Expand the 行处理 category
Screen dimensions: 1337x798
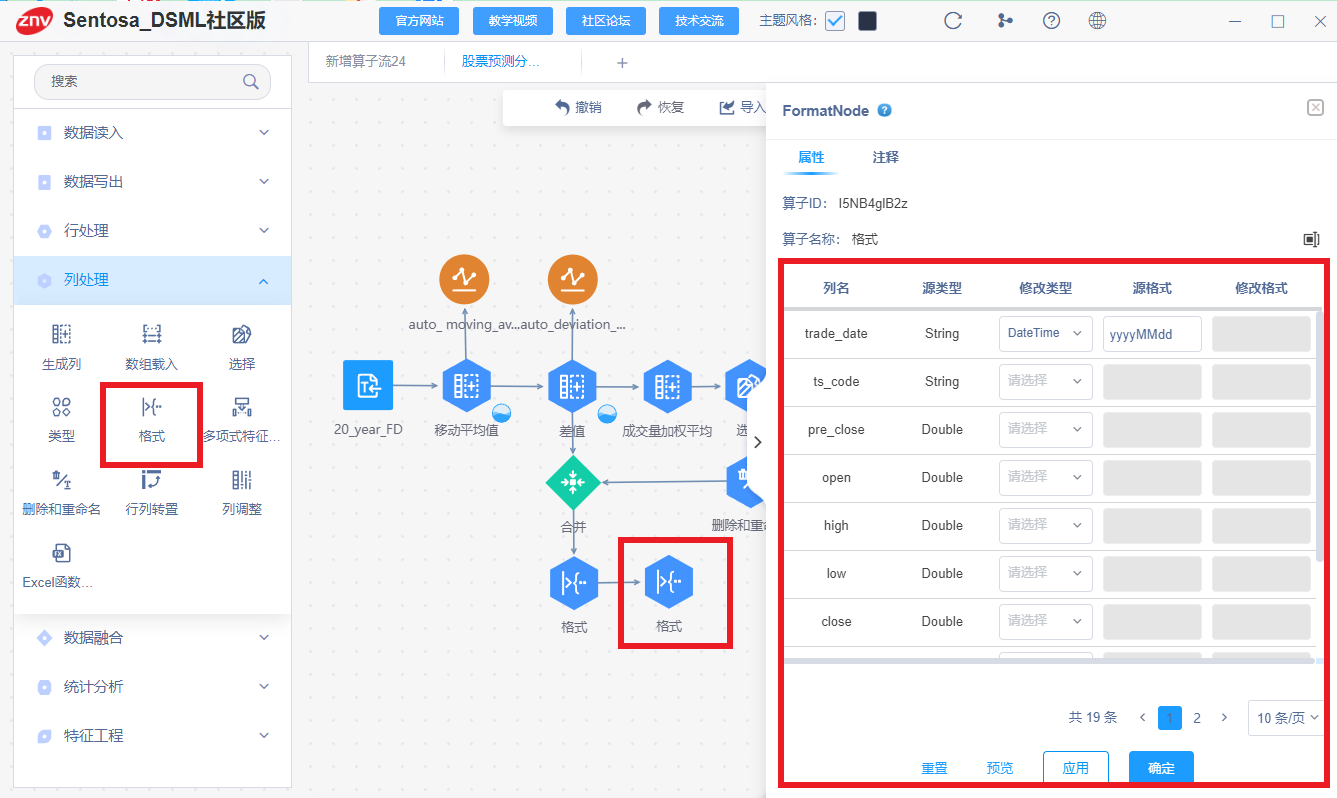pos(153,230)
